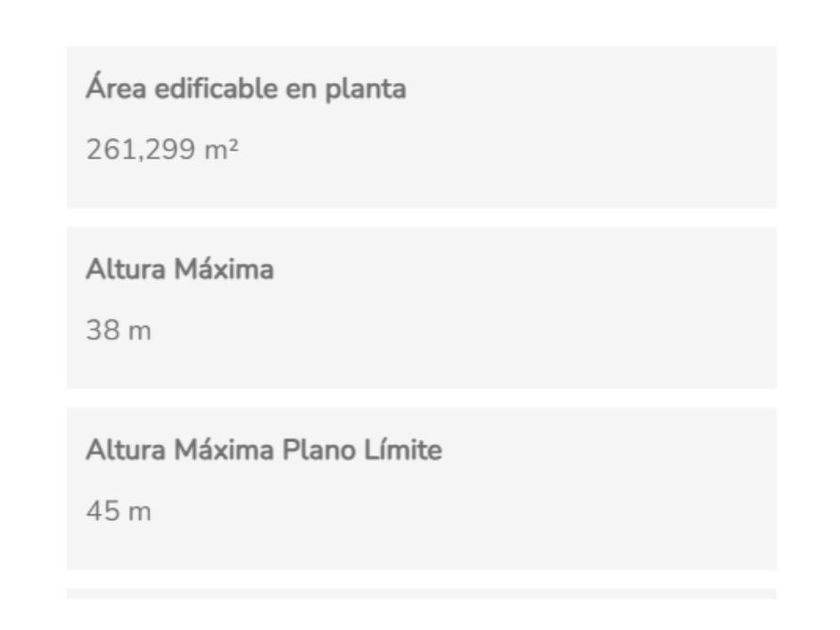The height and width of the screenshot is (630, 840).
Task: Click the partially visible card at the bottom
Action: [421, 594]
